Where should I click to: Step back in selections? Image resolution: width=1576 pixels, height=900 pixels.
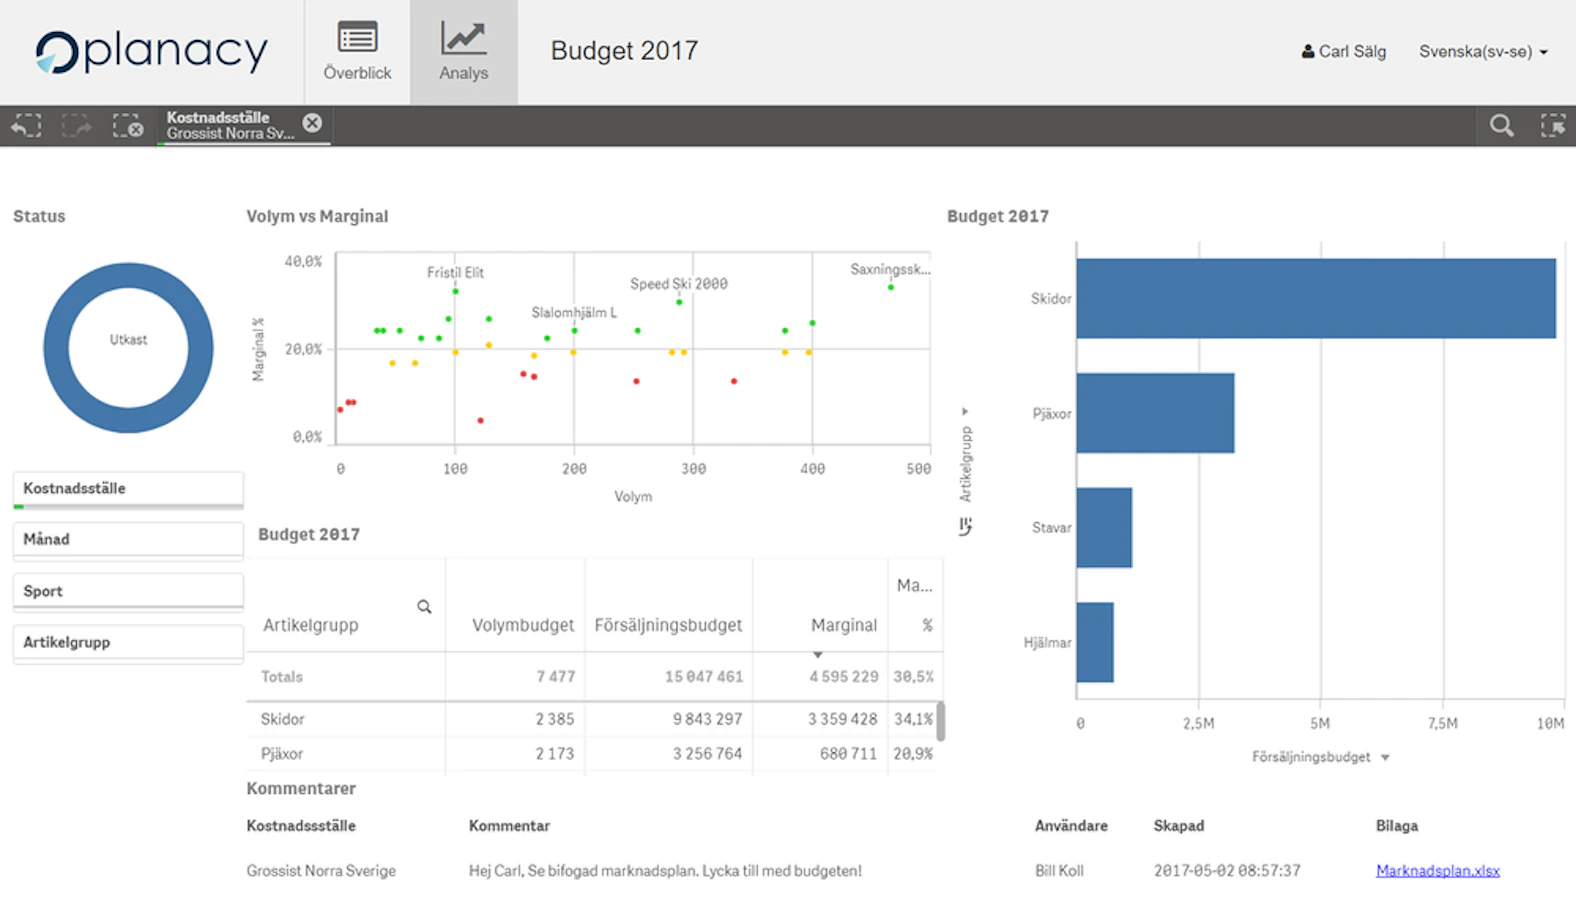point(26,125)
